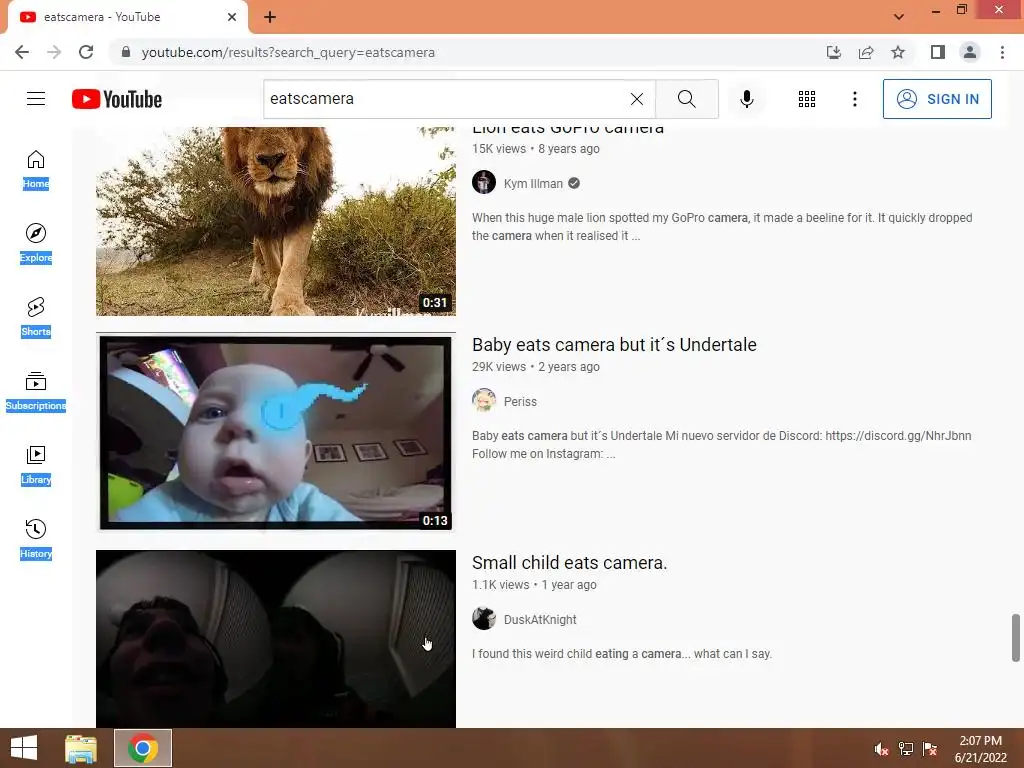Visit Periss channel name
Viewport: 1024px width, 768px height.
pyautogui.click(x=520, y=402)
